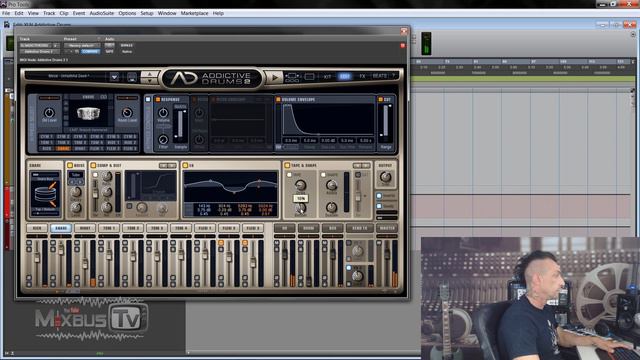Save the current Addictive Drums preset
The image size is (640, 360).
point(132,77)
